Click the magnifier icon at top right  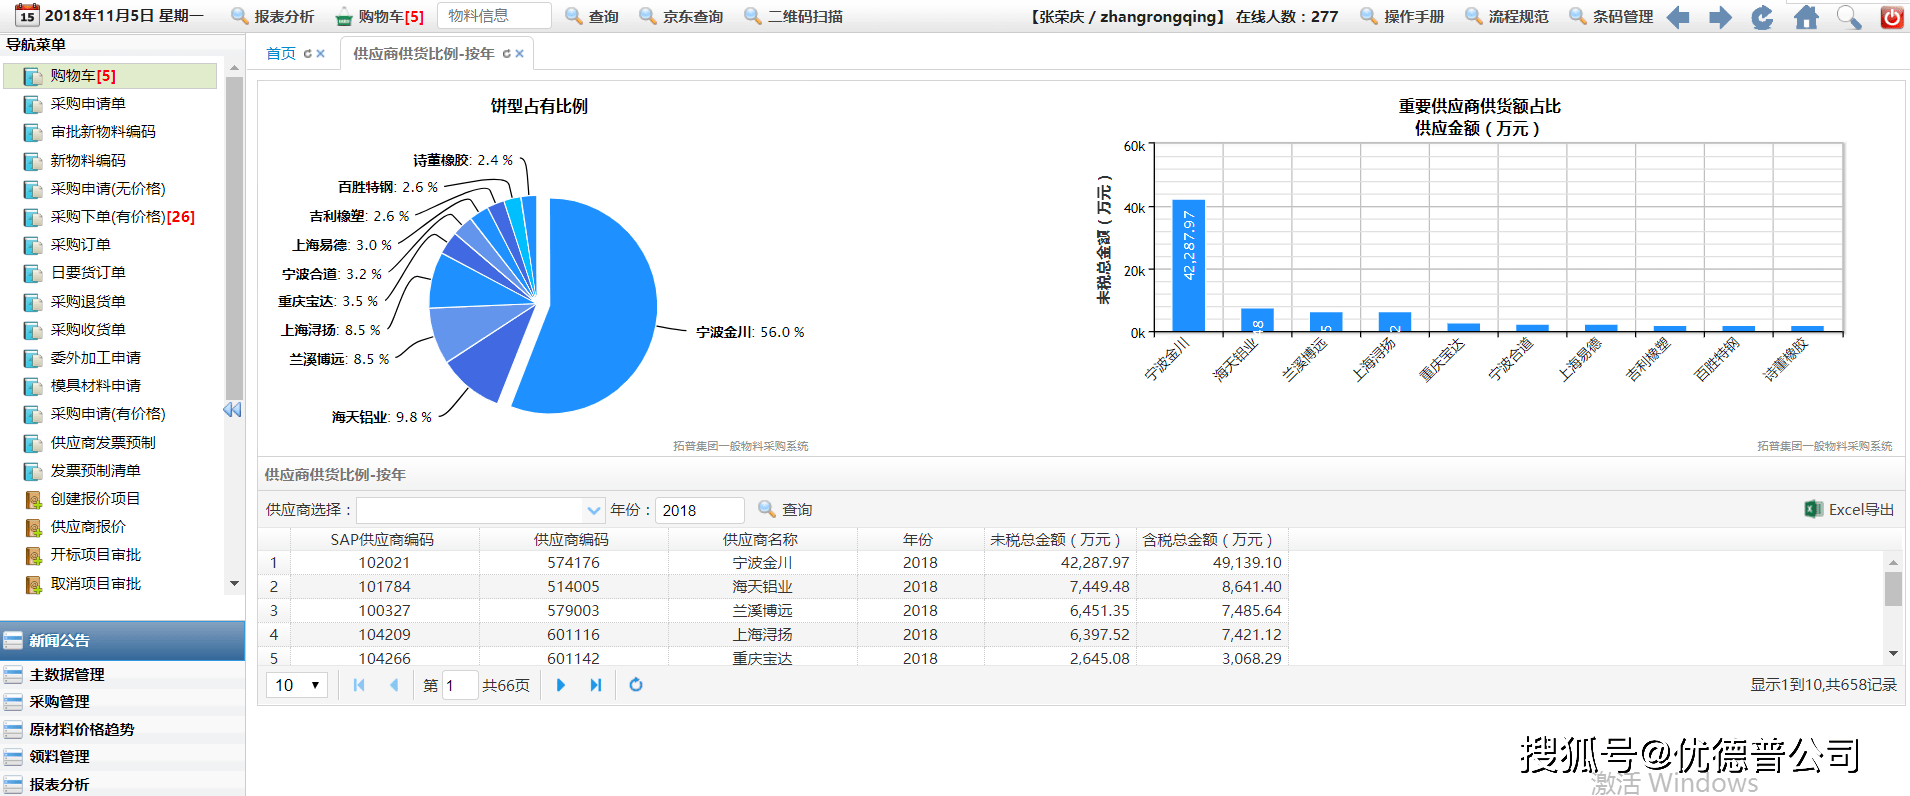click(1849, 17)
